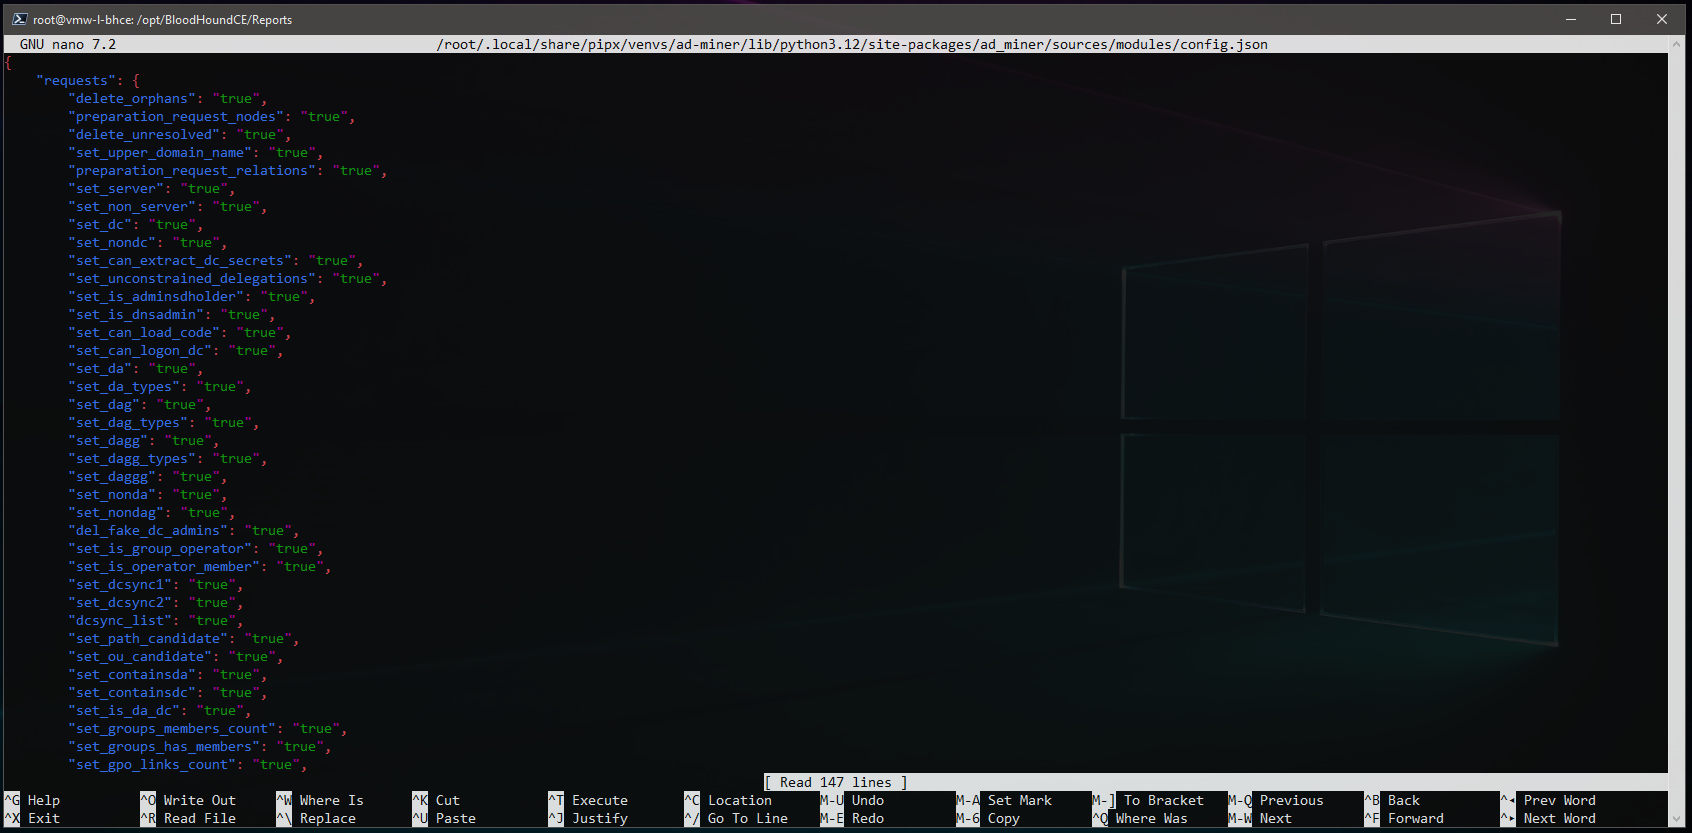Click the "set_dag_types" entry
Image resolution: width=1692 pixels, height=833 pixels.
(x=164, y=423)
